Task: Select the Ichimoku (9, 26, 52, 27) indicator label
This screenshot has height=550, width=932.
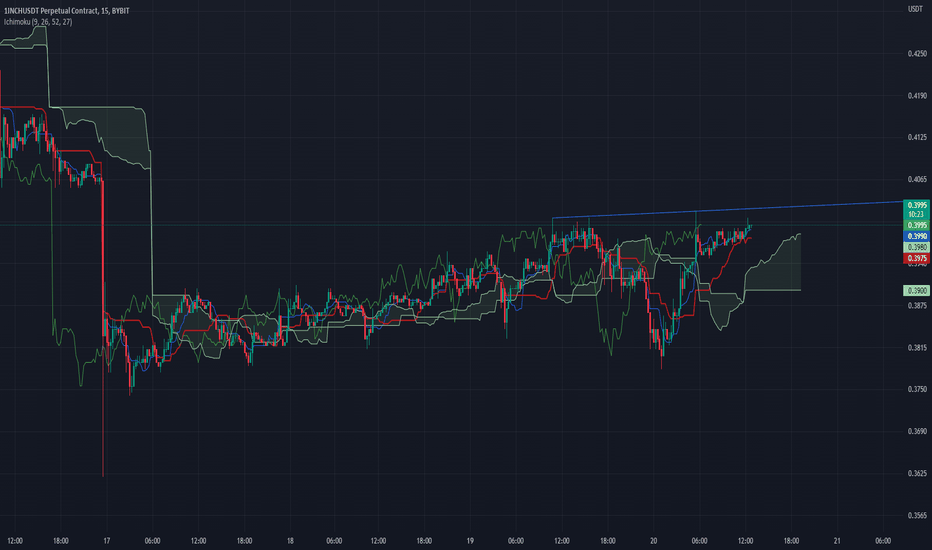Action: 38,22
